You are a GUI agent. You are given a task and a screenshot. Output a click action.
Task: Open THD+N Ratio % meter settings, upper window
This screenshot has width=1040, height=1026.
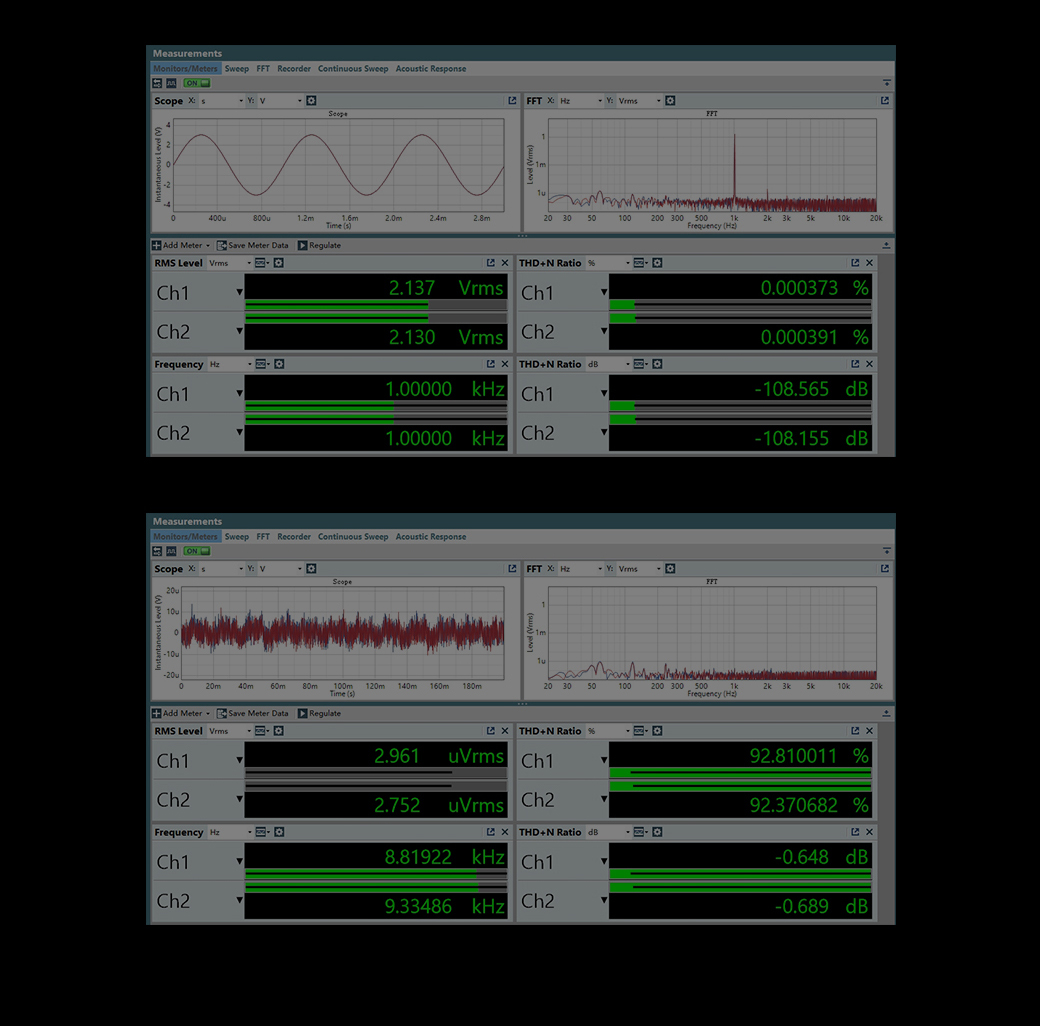pos(657,263)
